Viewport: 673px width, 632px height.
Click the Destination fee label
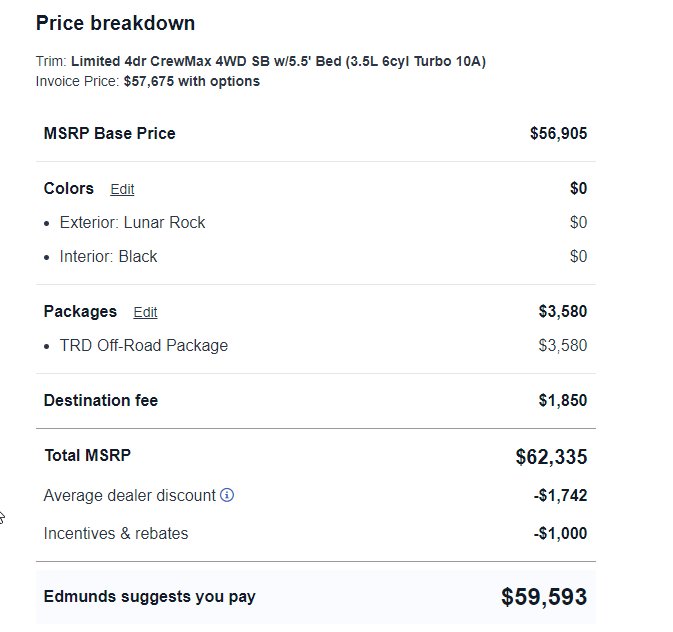click(101, 400)
